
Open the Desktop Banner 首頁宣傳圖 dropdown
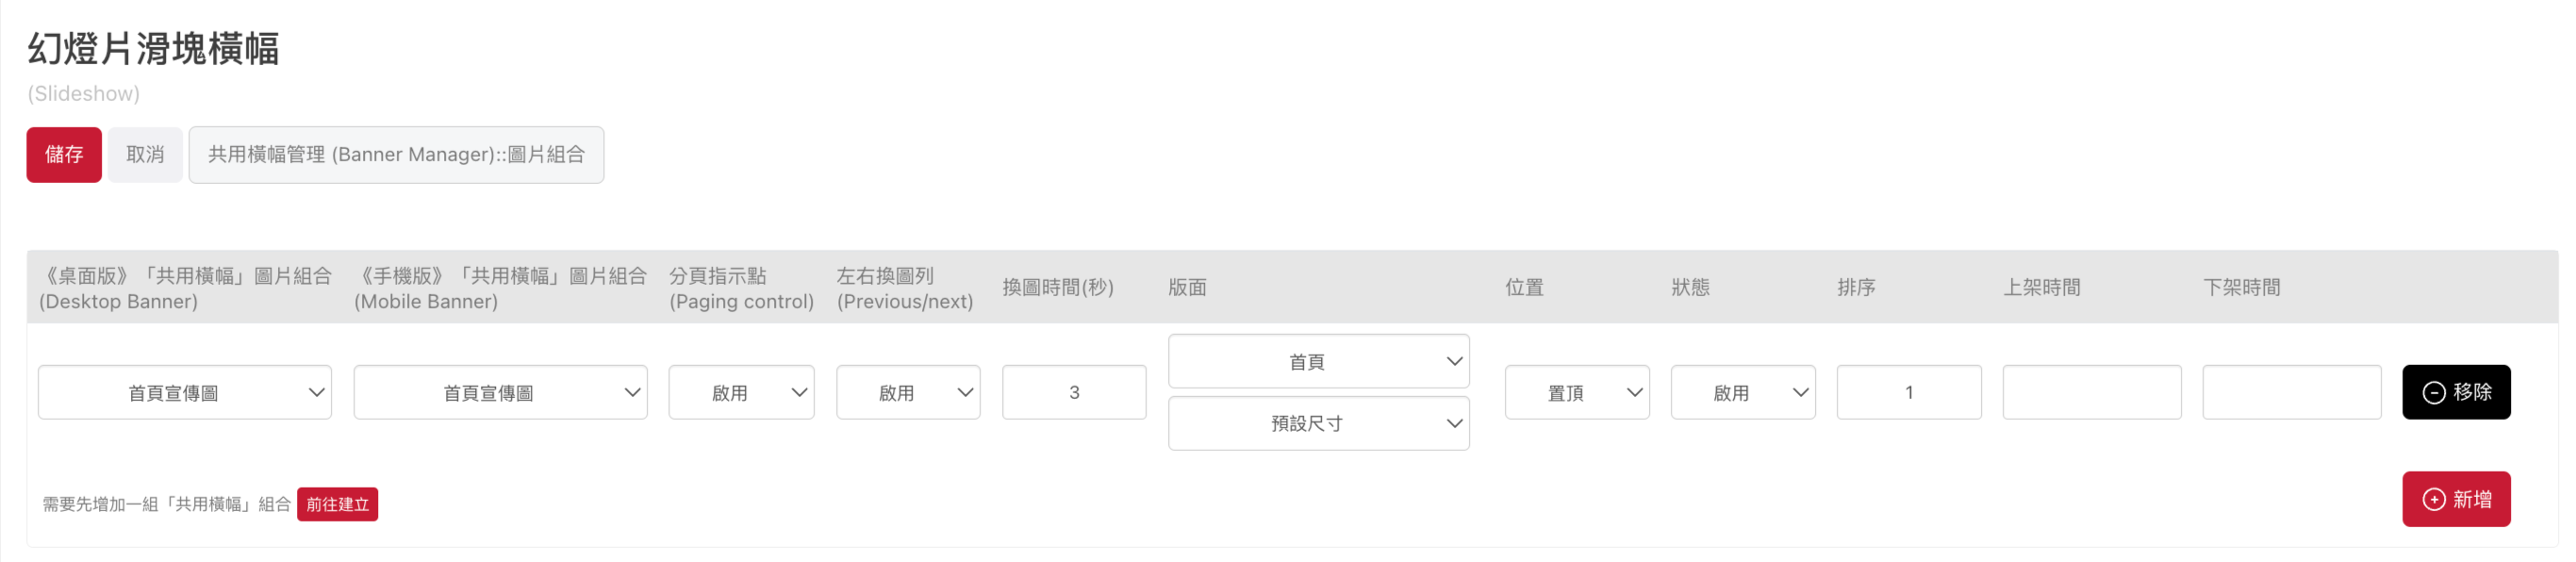[x=185, y=392]
